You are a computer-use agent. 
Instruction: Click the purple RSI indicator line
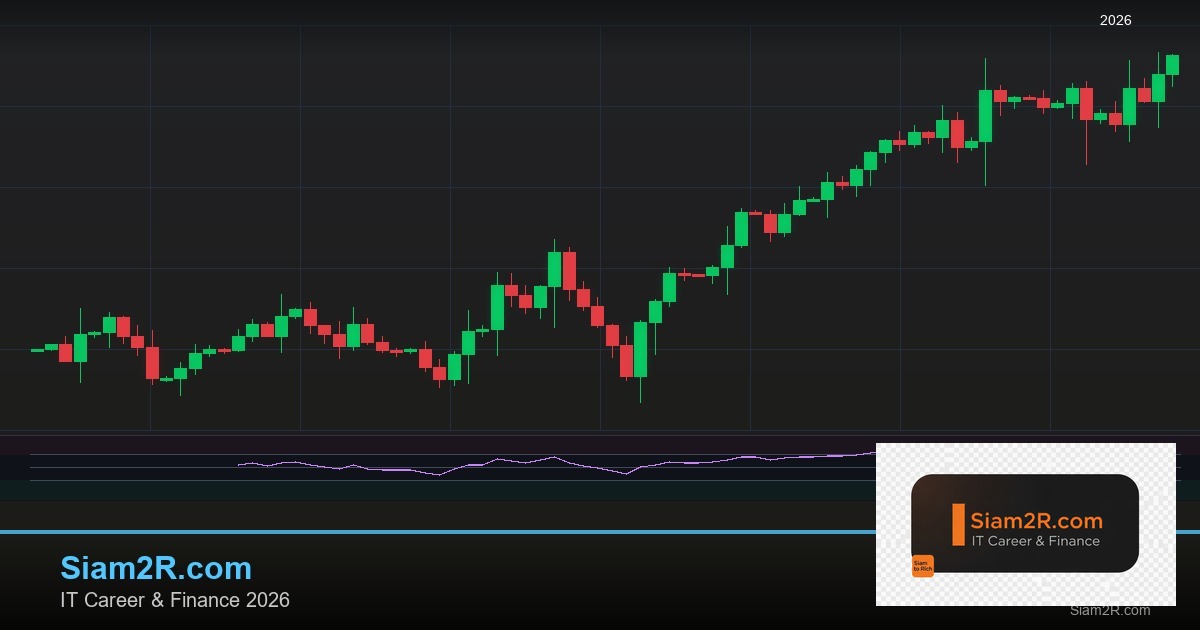pyautogui.click(x=500, y=461)
